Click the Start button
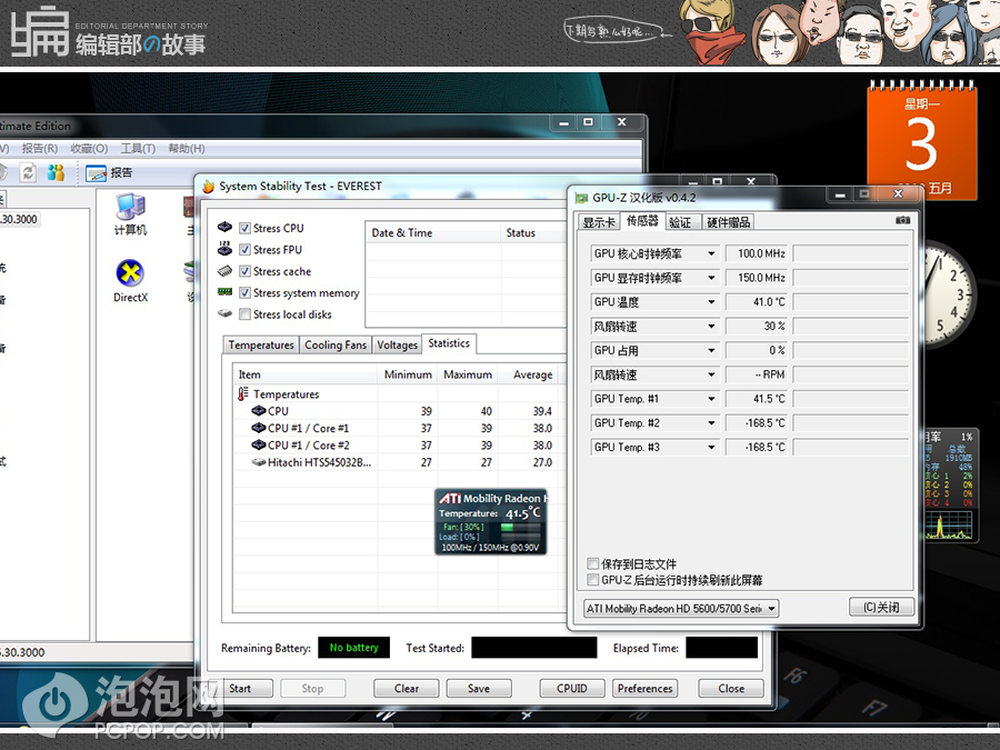Viewport: 1000px width, 750px height. pyautogui.click(x=240, y=688)
